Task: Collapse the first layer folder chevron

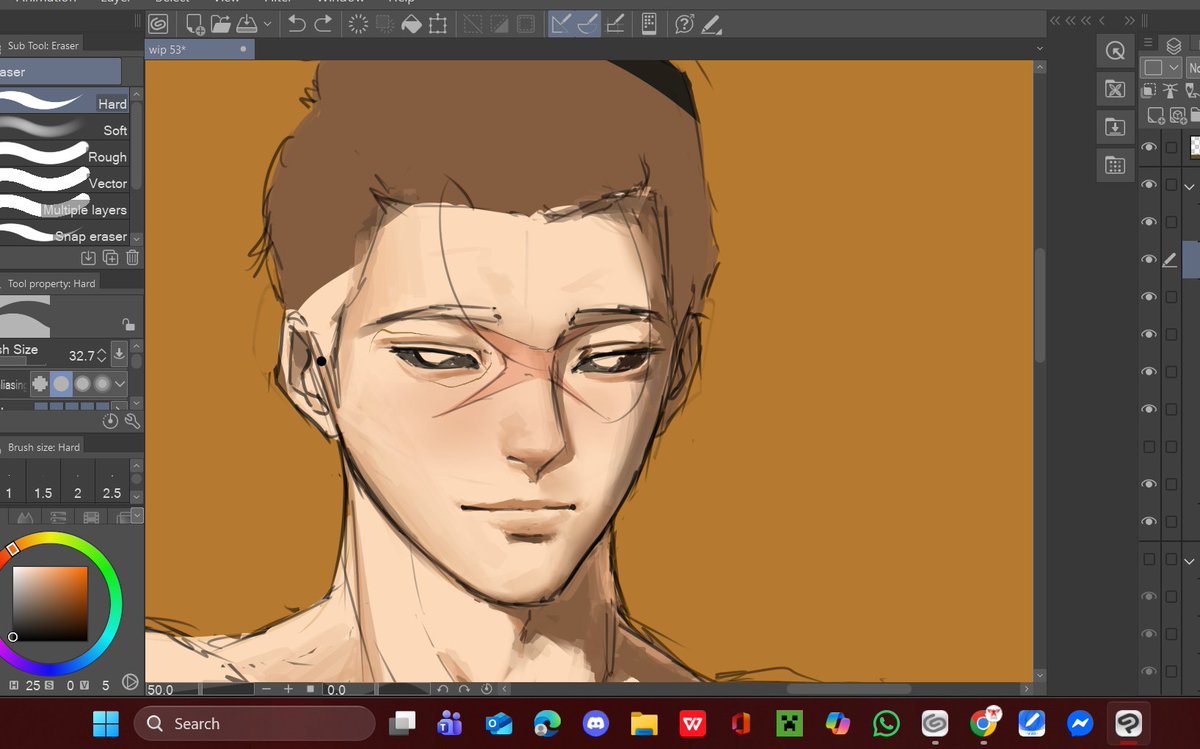Action: pyautogui.click(x=1189, y=187)
